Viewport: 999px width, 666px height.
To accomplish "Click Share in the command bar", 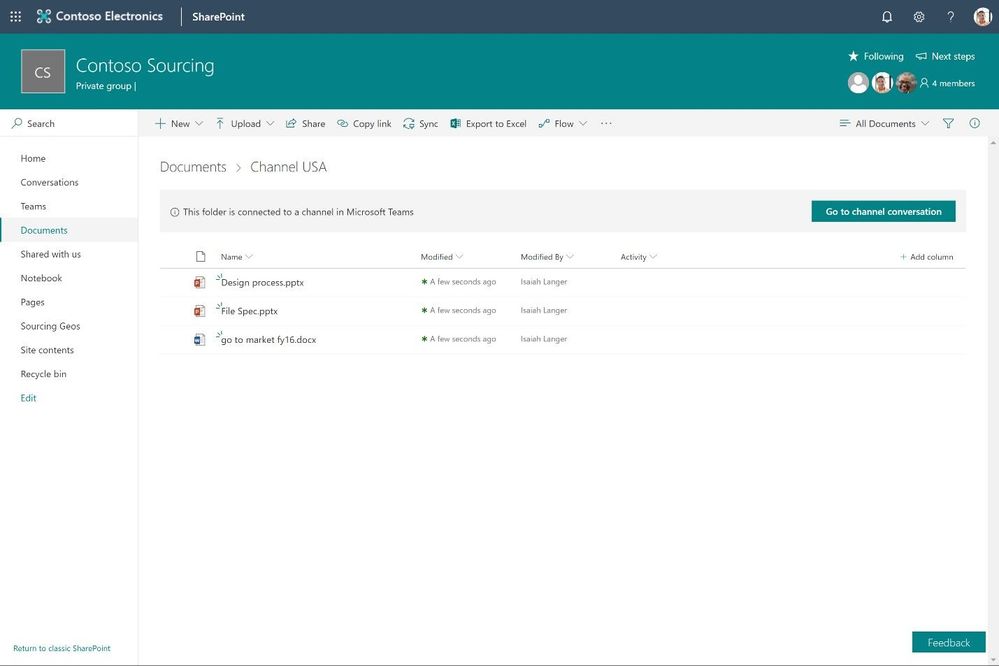I will click(305, 124).
